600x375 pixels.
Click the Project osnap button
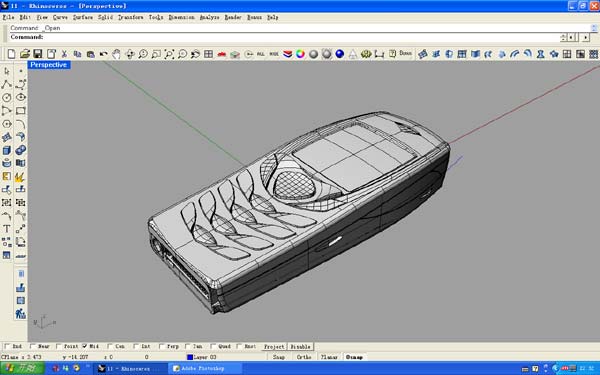point(274,347)
